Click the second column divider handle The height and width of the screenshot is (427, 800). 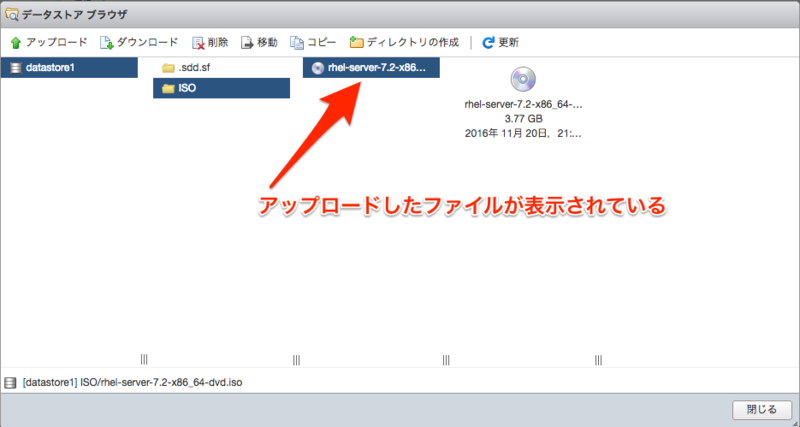[296, 360]
